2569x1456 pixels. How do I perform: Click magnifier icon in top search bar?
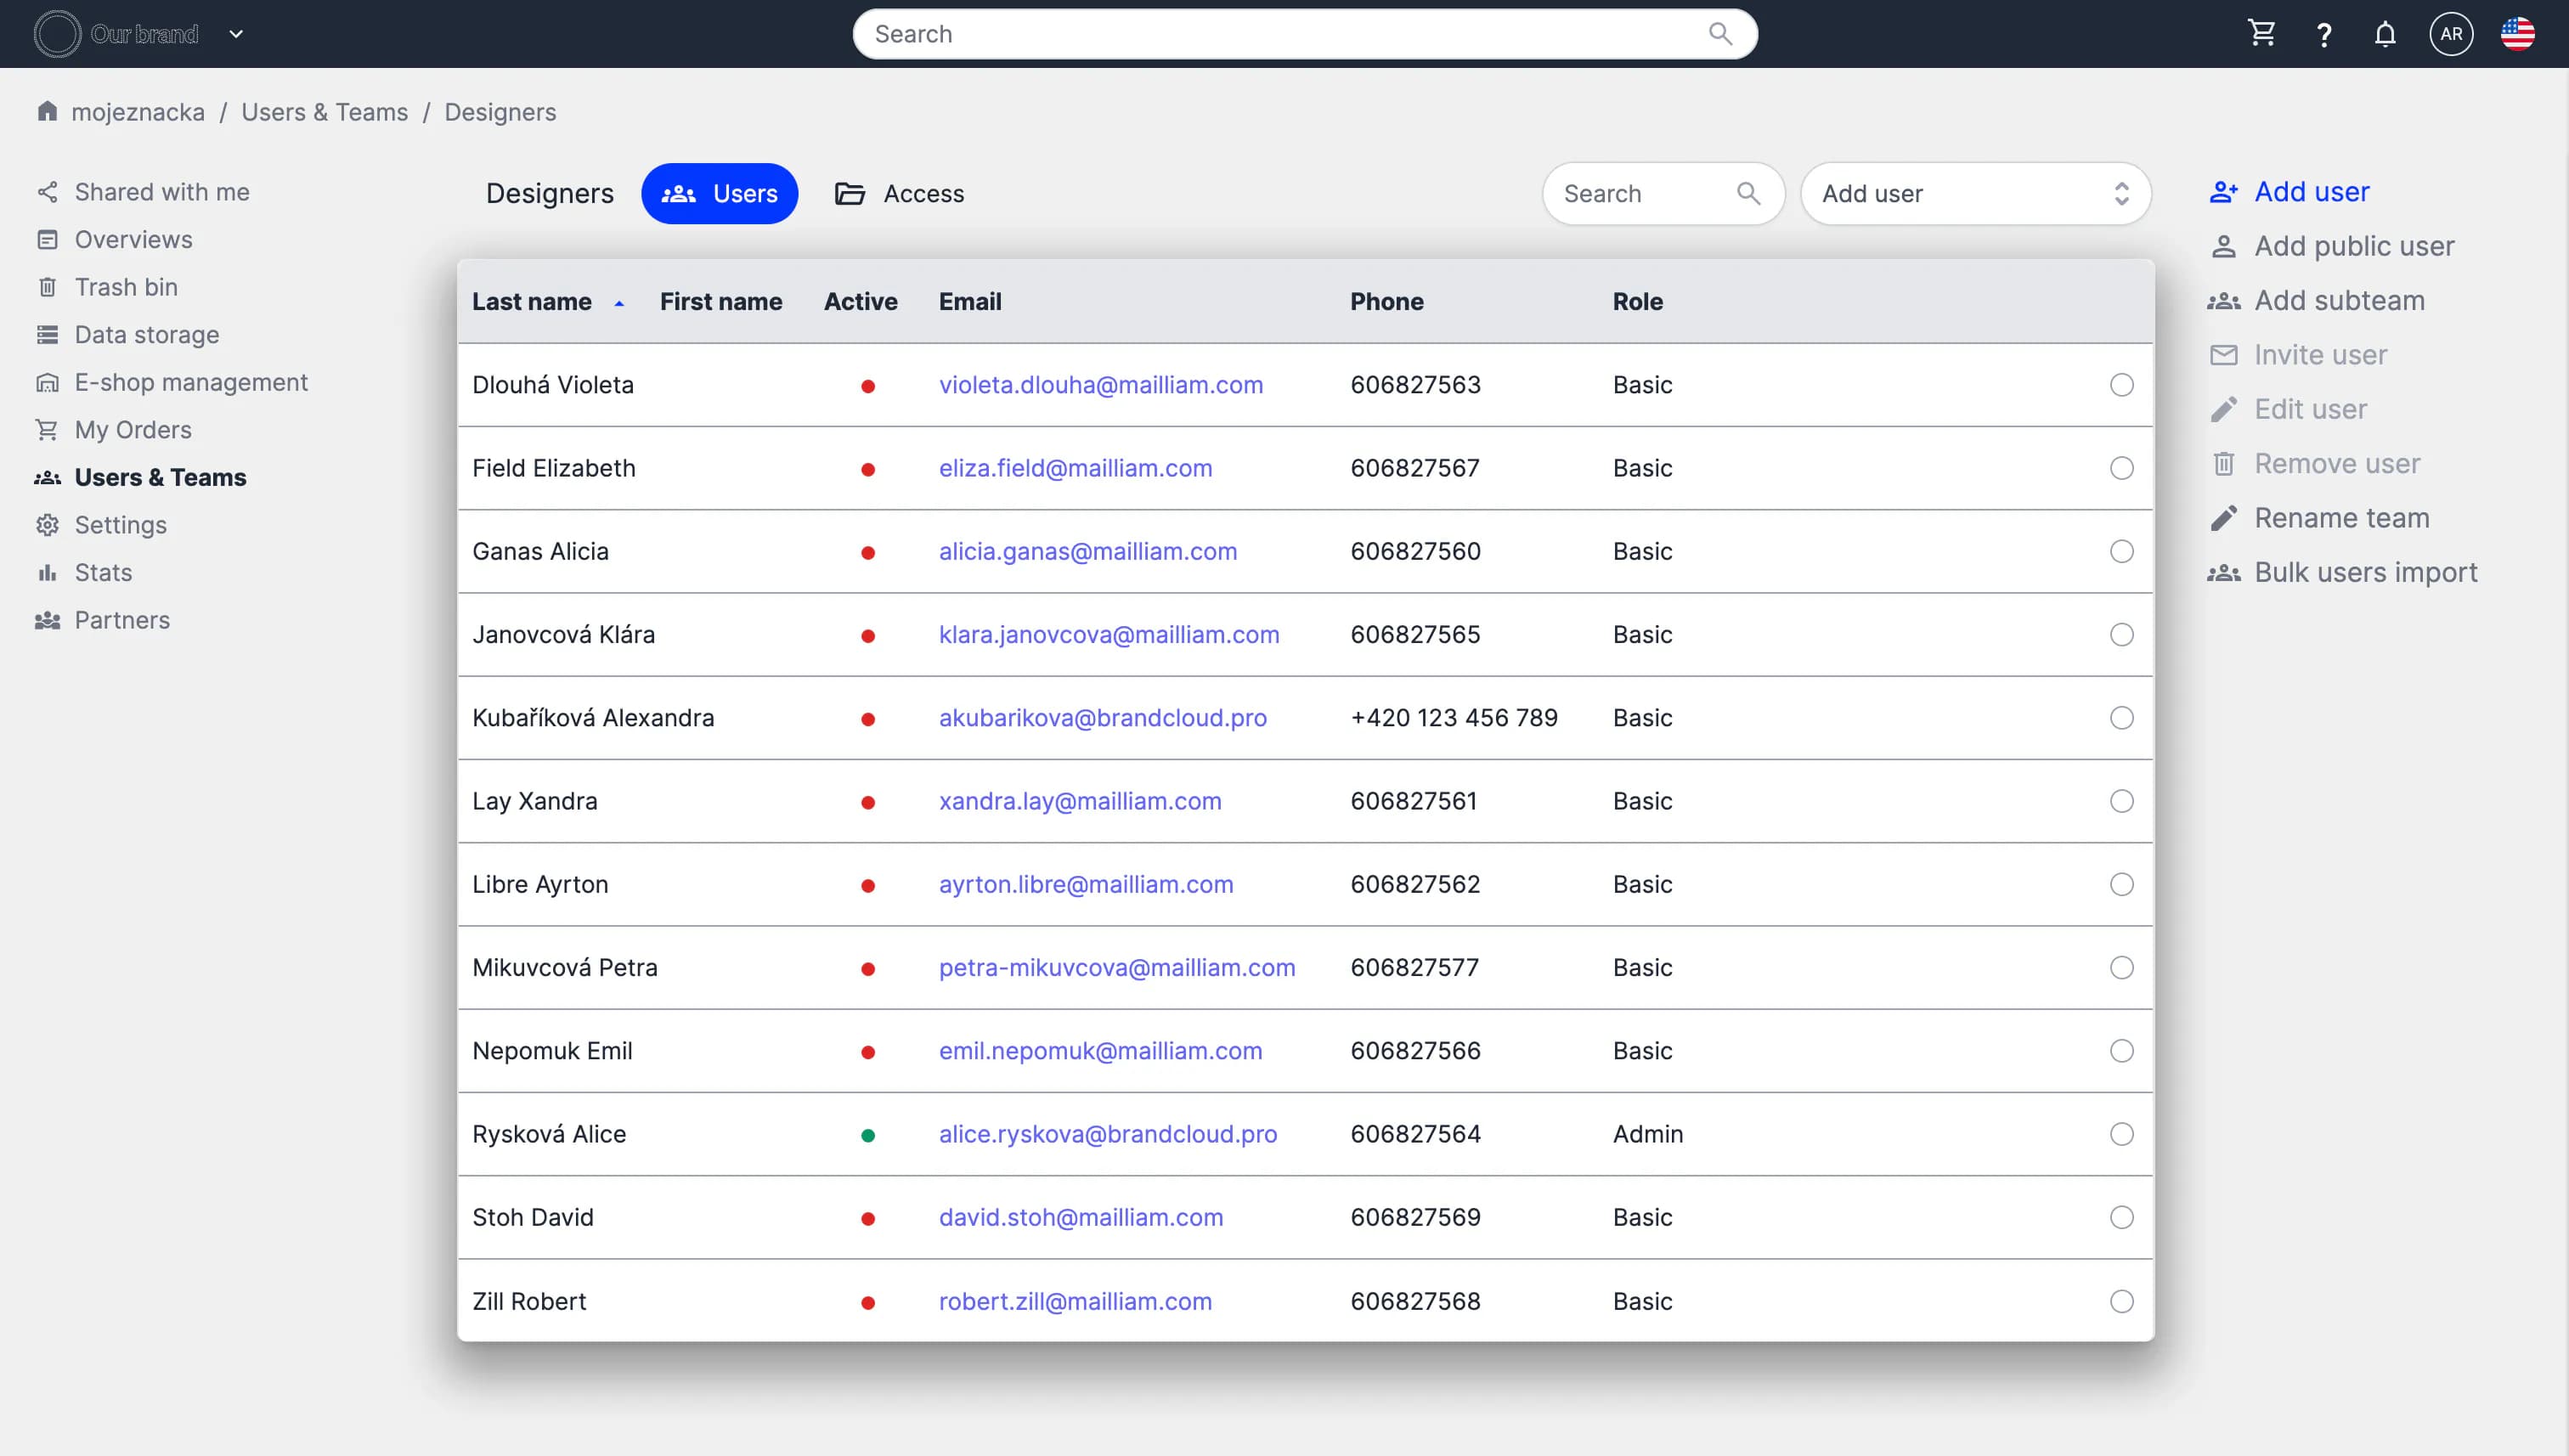coord(1720,34)
